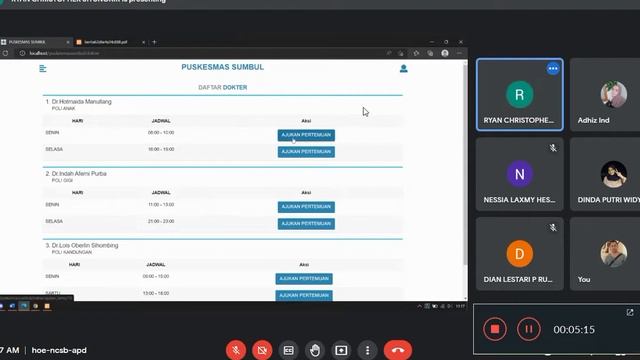Open the options dots on Ryan's tile
Viewport: 640px width, 360px height.
(553, 69)
